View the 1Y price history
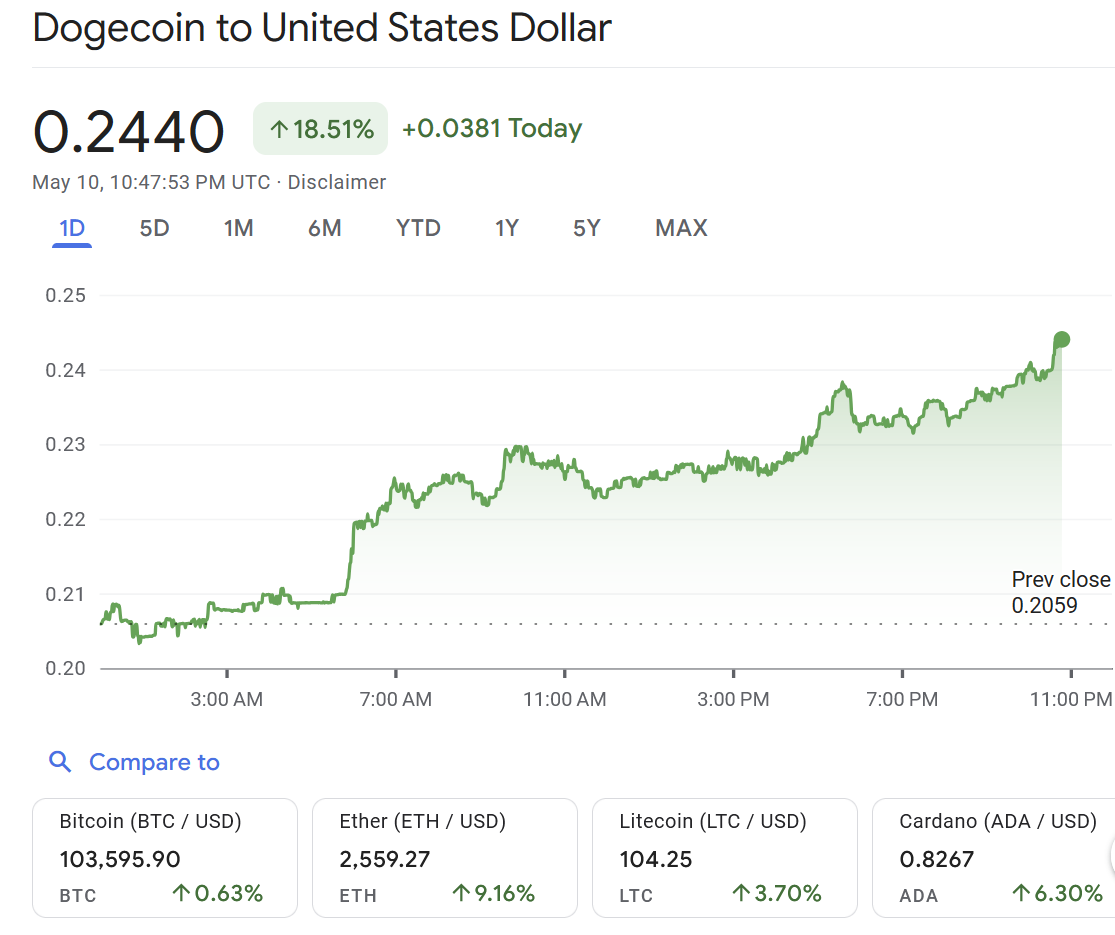 (506, 229)
